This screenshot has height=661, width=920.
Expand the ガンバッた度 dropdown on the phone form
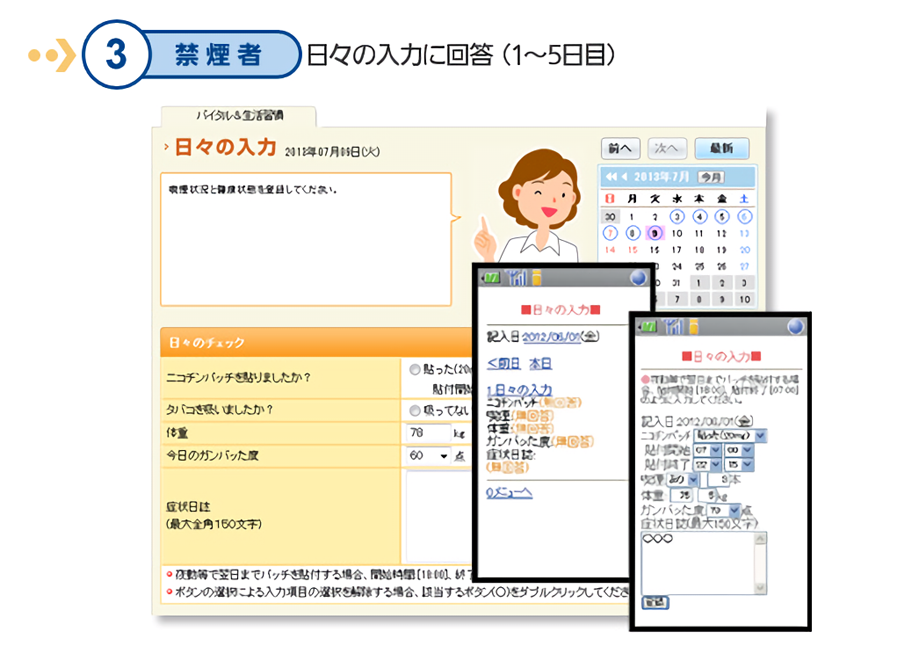click(735, 510)
